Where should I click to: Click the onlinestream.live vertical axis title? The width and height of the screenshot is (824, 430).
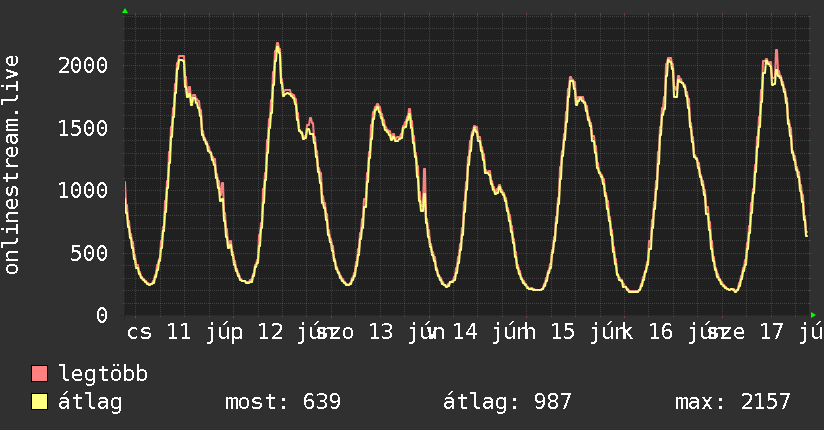(11, 165)
